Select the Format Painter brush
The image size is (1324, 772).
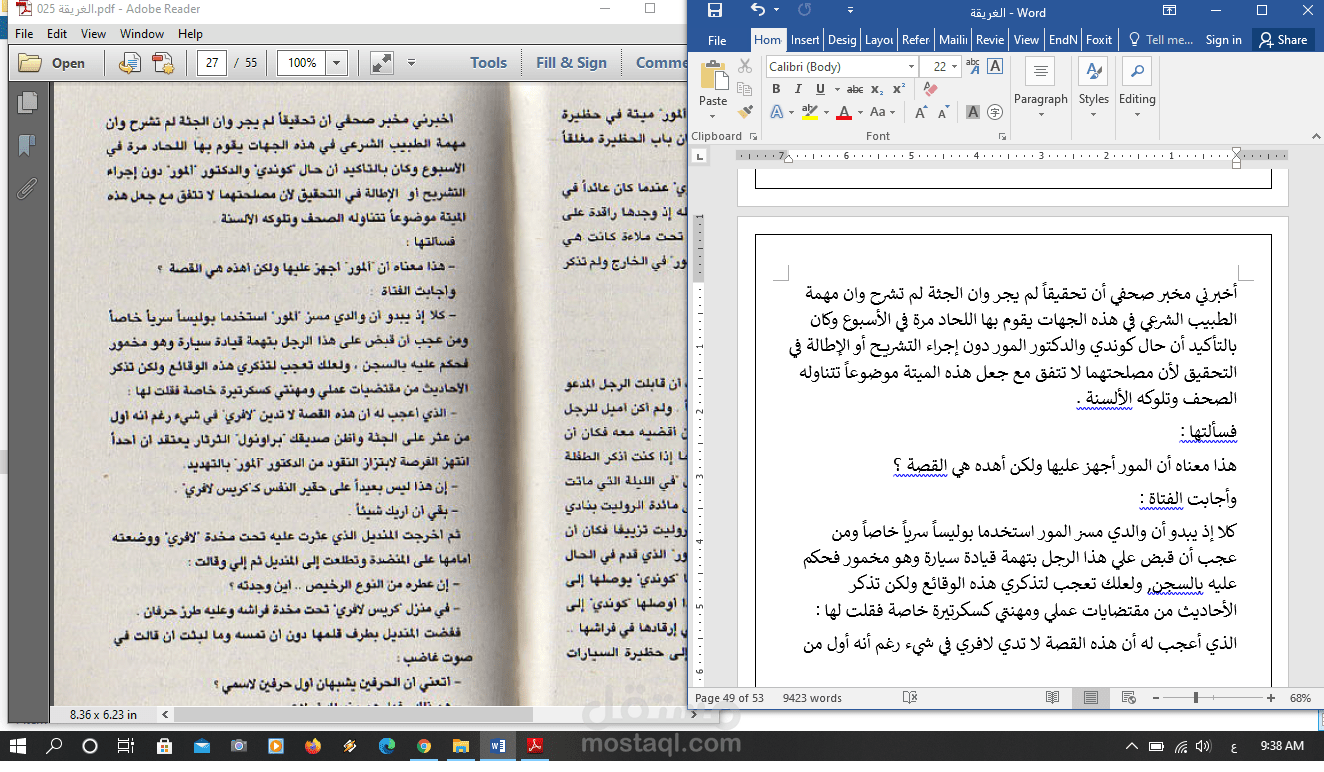(x=745, y=112)
